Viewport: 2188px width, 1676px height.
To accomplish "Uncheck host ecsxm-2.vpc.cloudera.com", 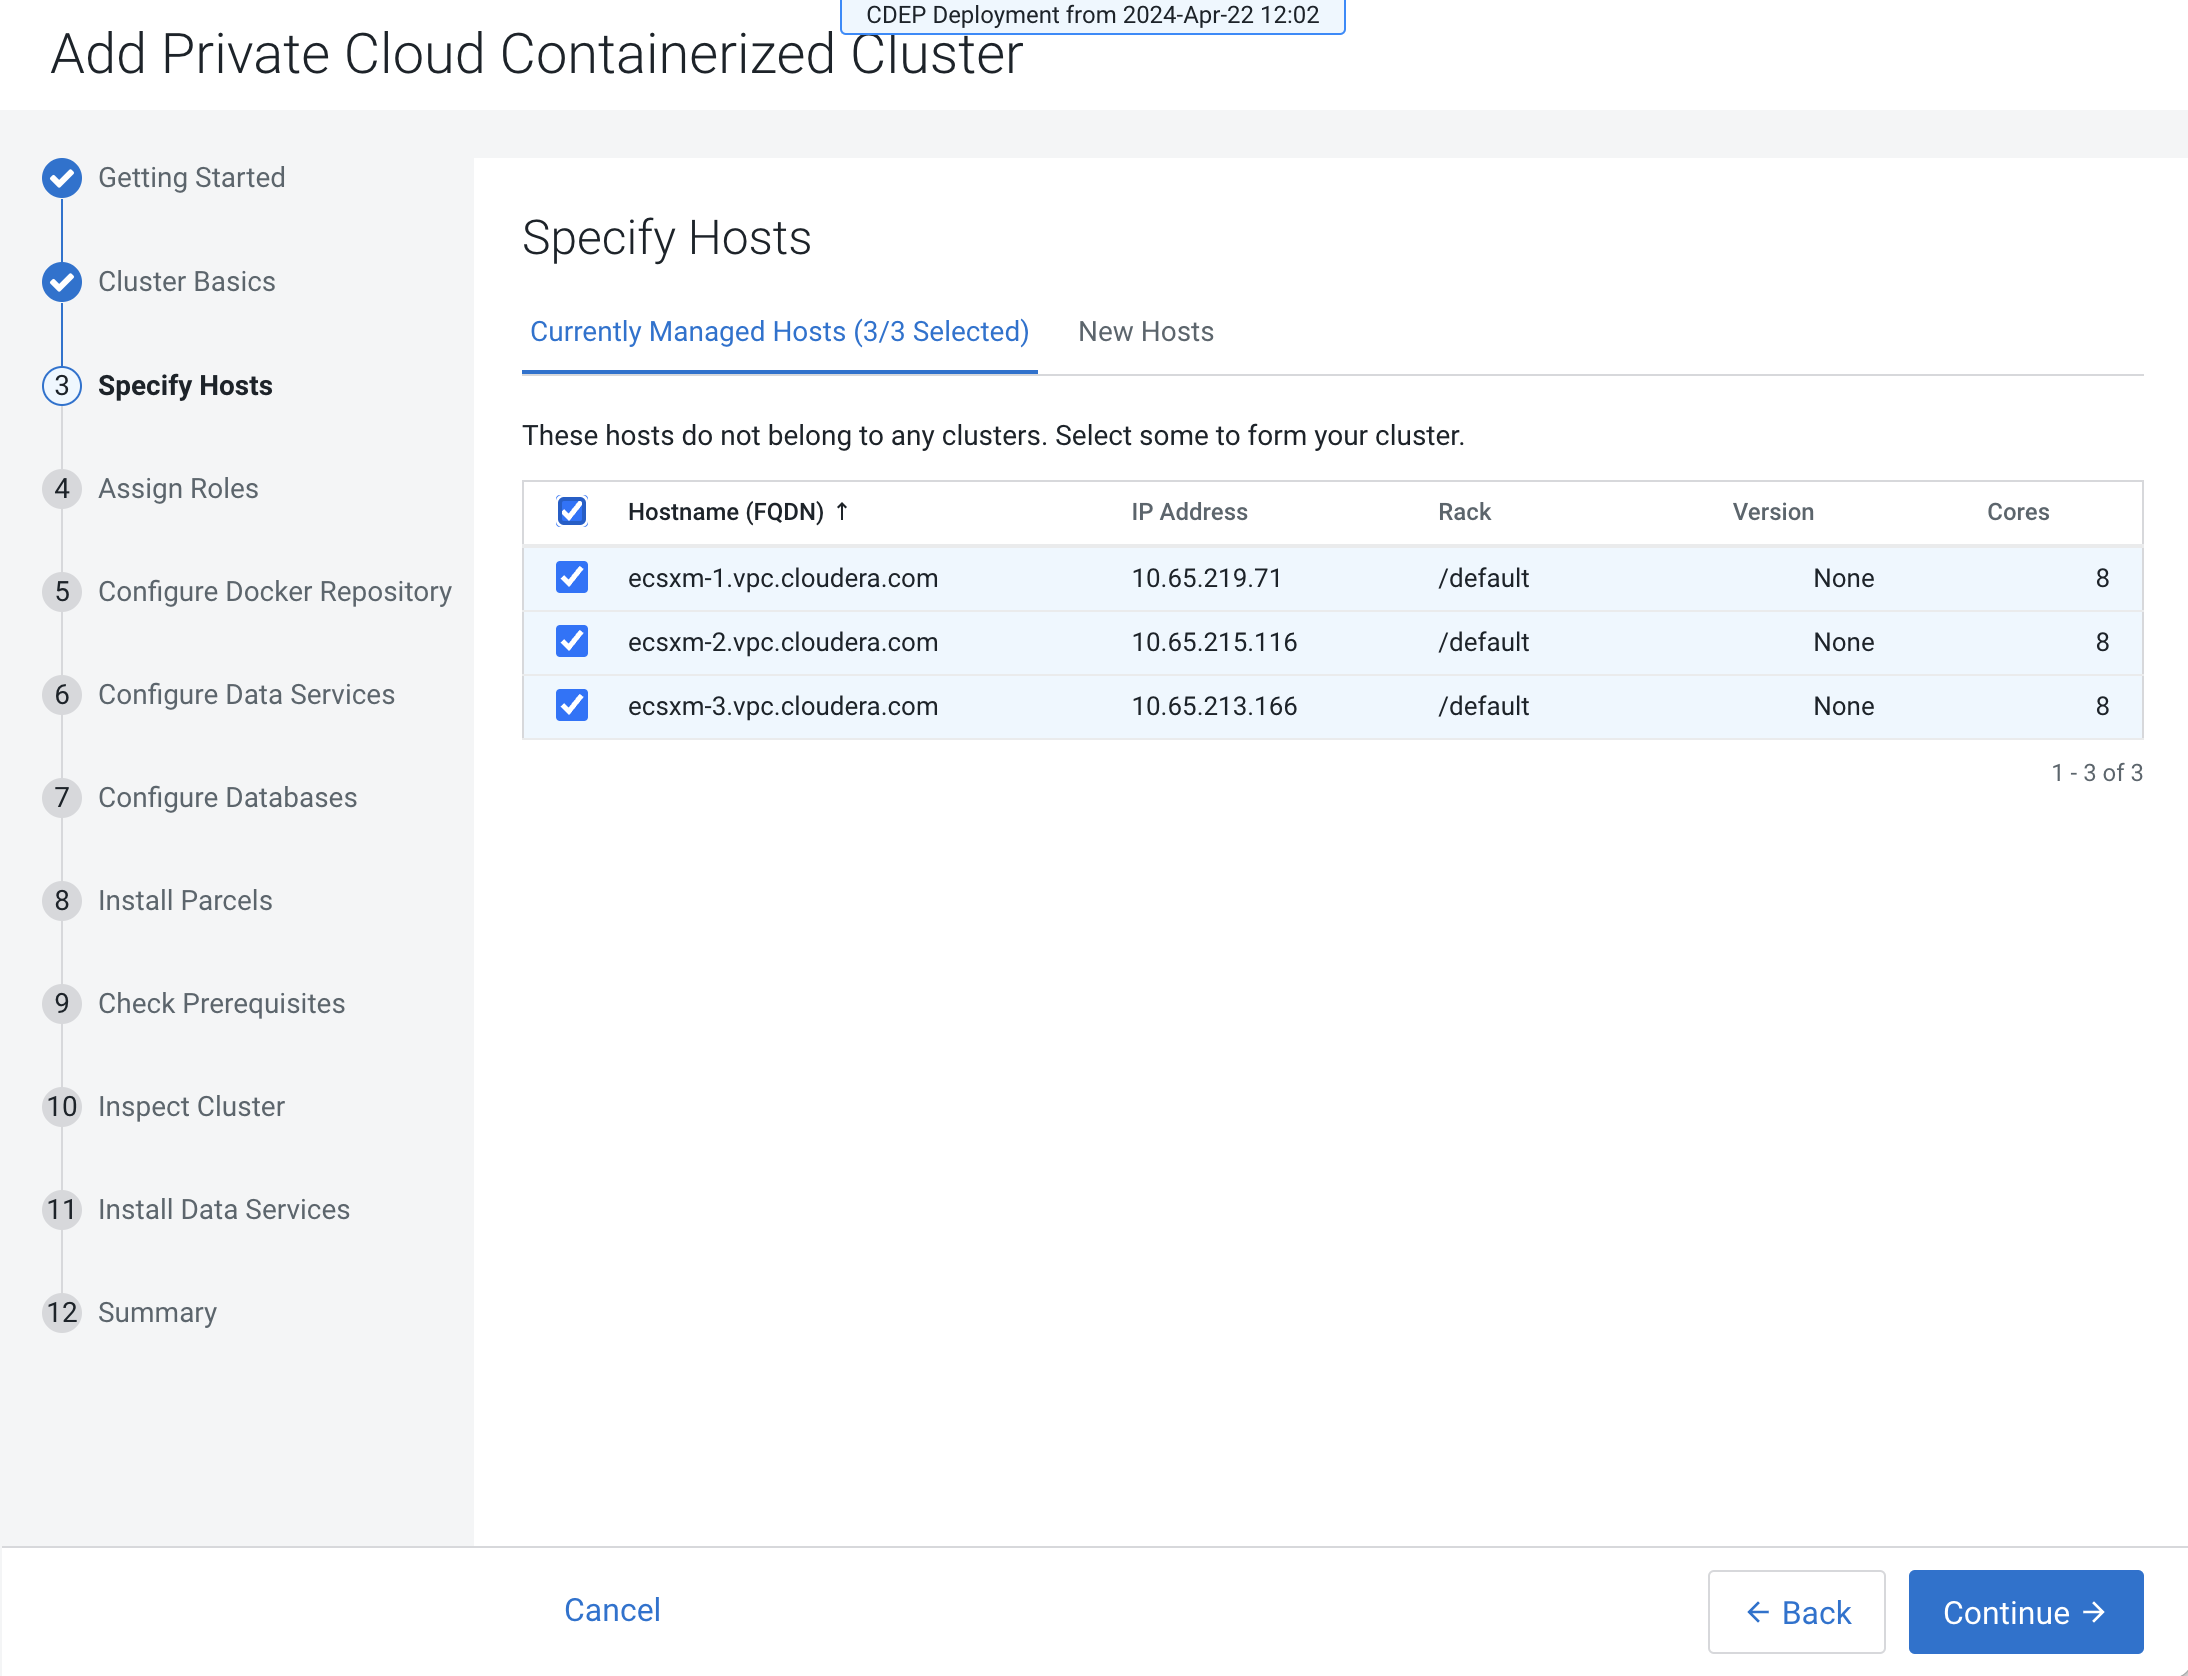I will pyautogui.click(x=572, y=642).
